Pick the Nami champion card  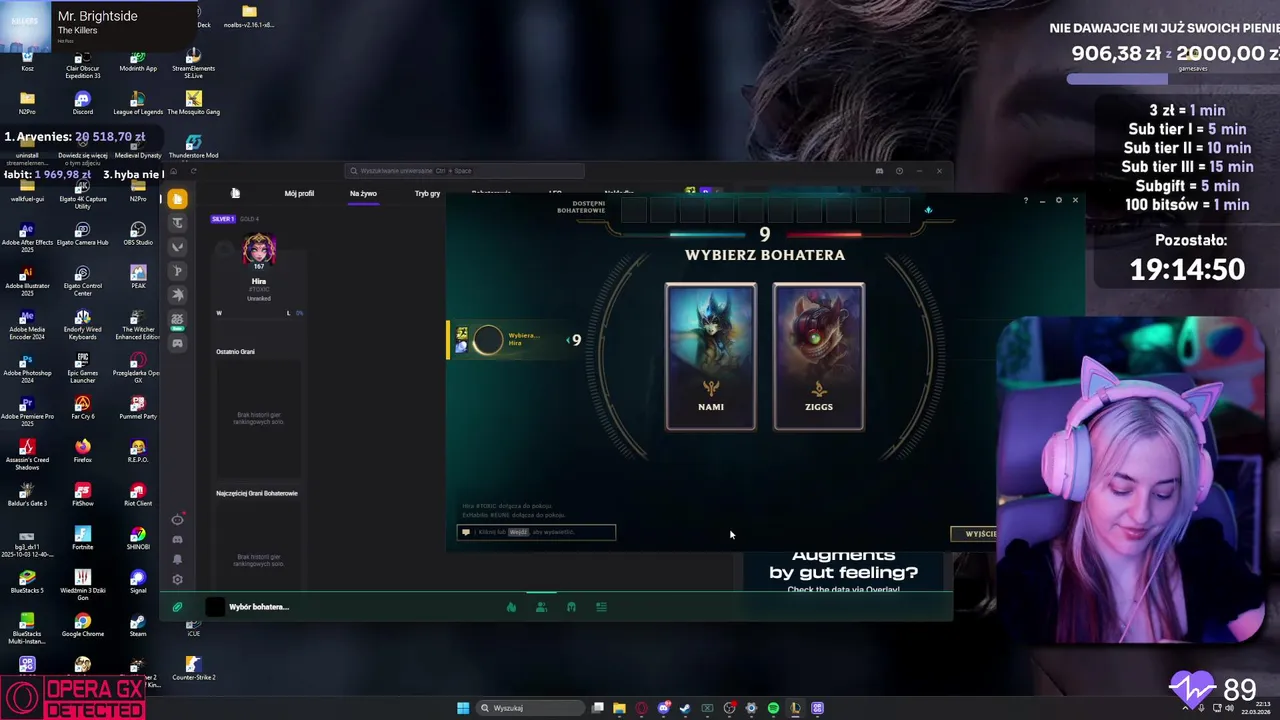coord(711,357)
